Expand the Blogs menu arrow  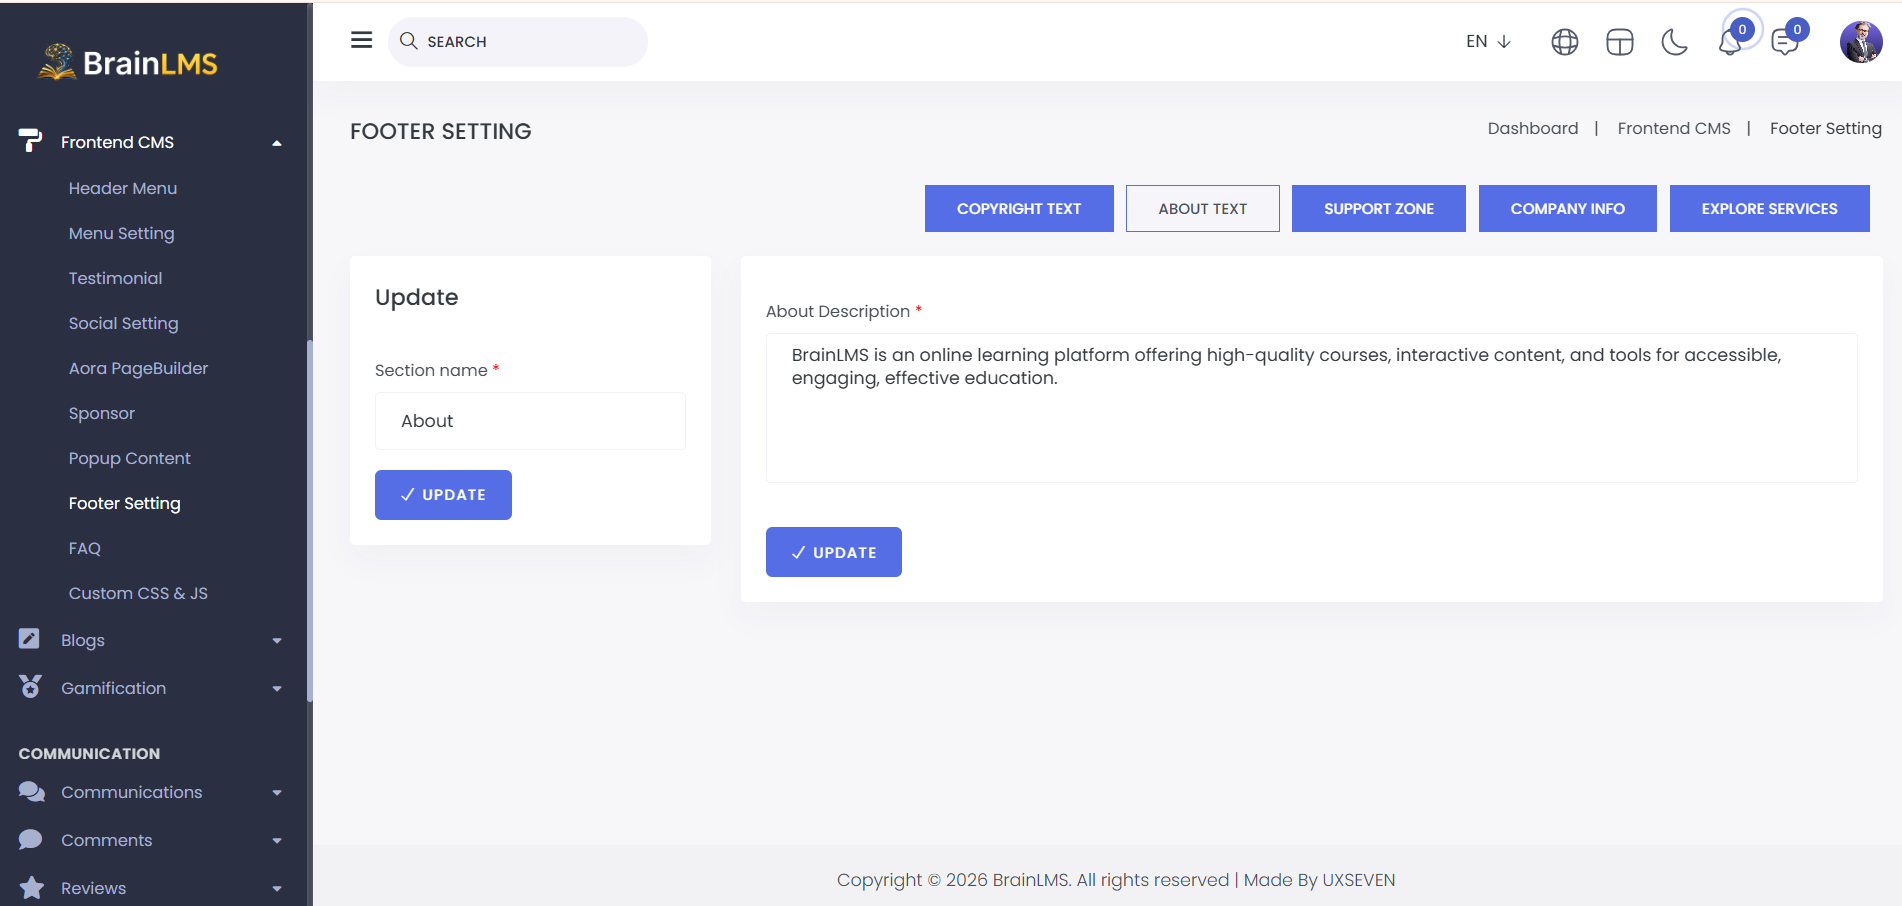click(277, 641)
